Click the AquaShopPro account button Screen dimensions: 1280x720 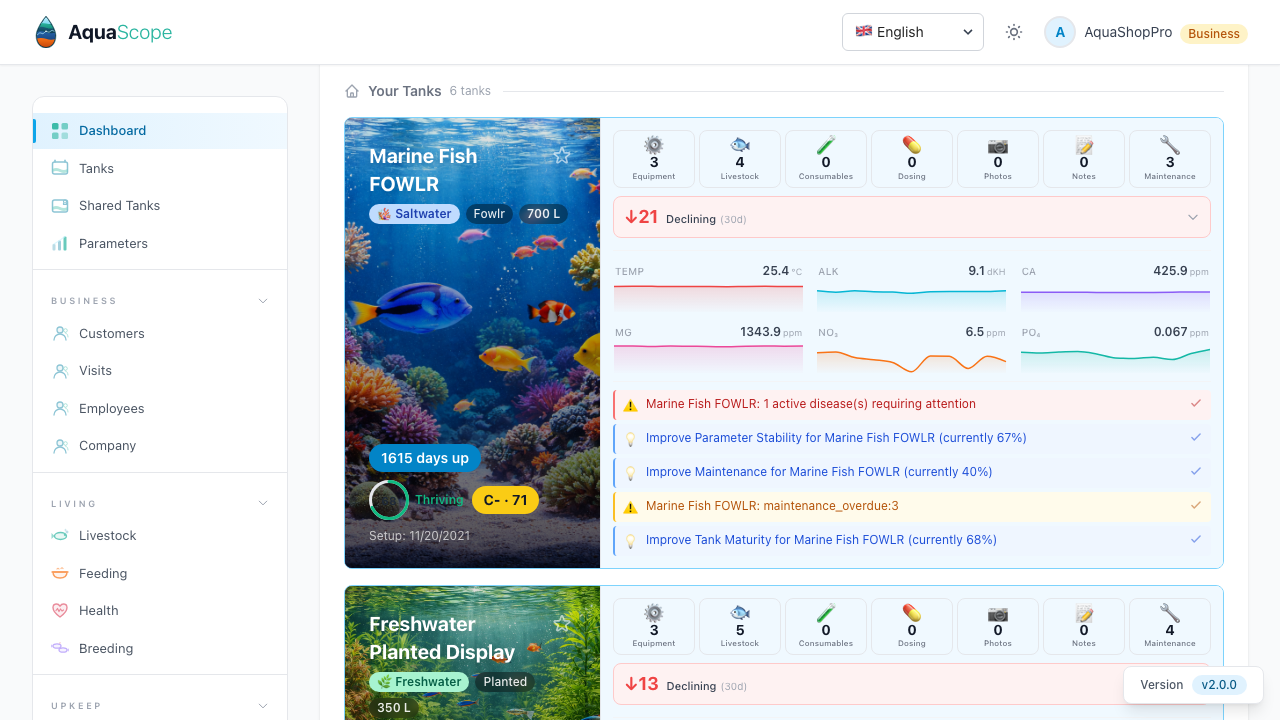tap(1109, 32)
